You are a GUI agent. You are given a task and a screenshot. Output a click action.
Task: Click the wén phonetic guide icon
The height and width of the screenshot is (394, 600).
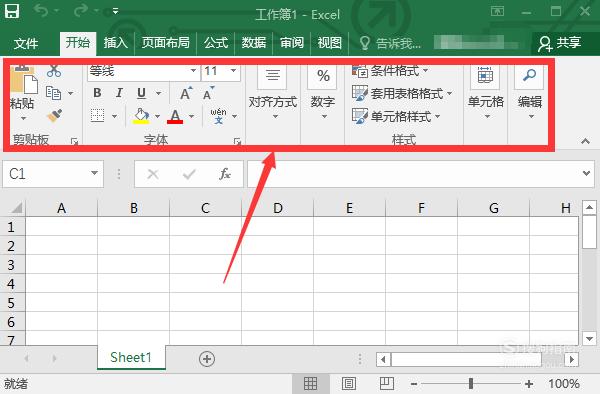pos(218,116)
